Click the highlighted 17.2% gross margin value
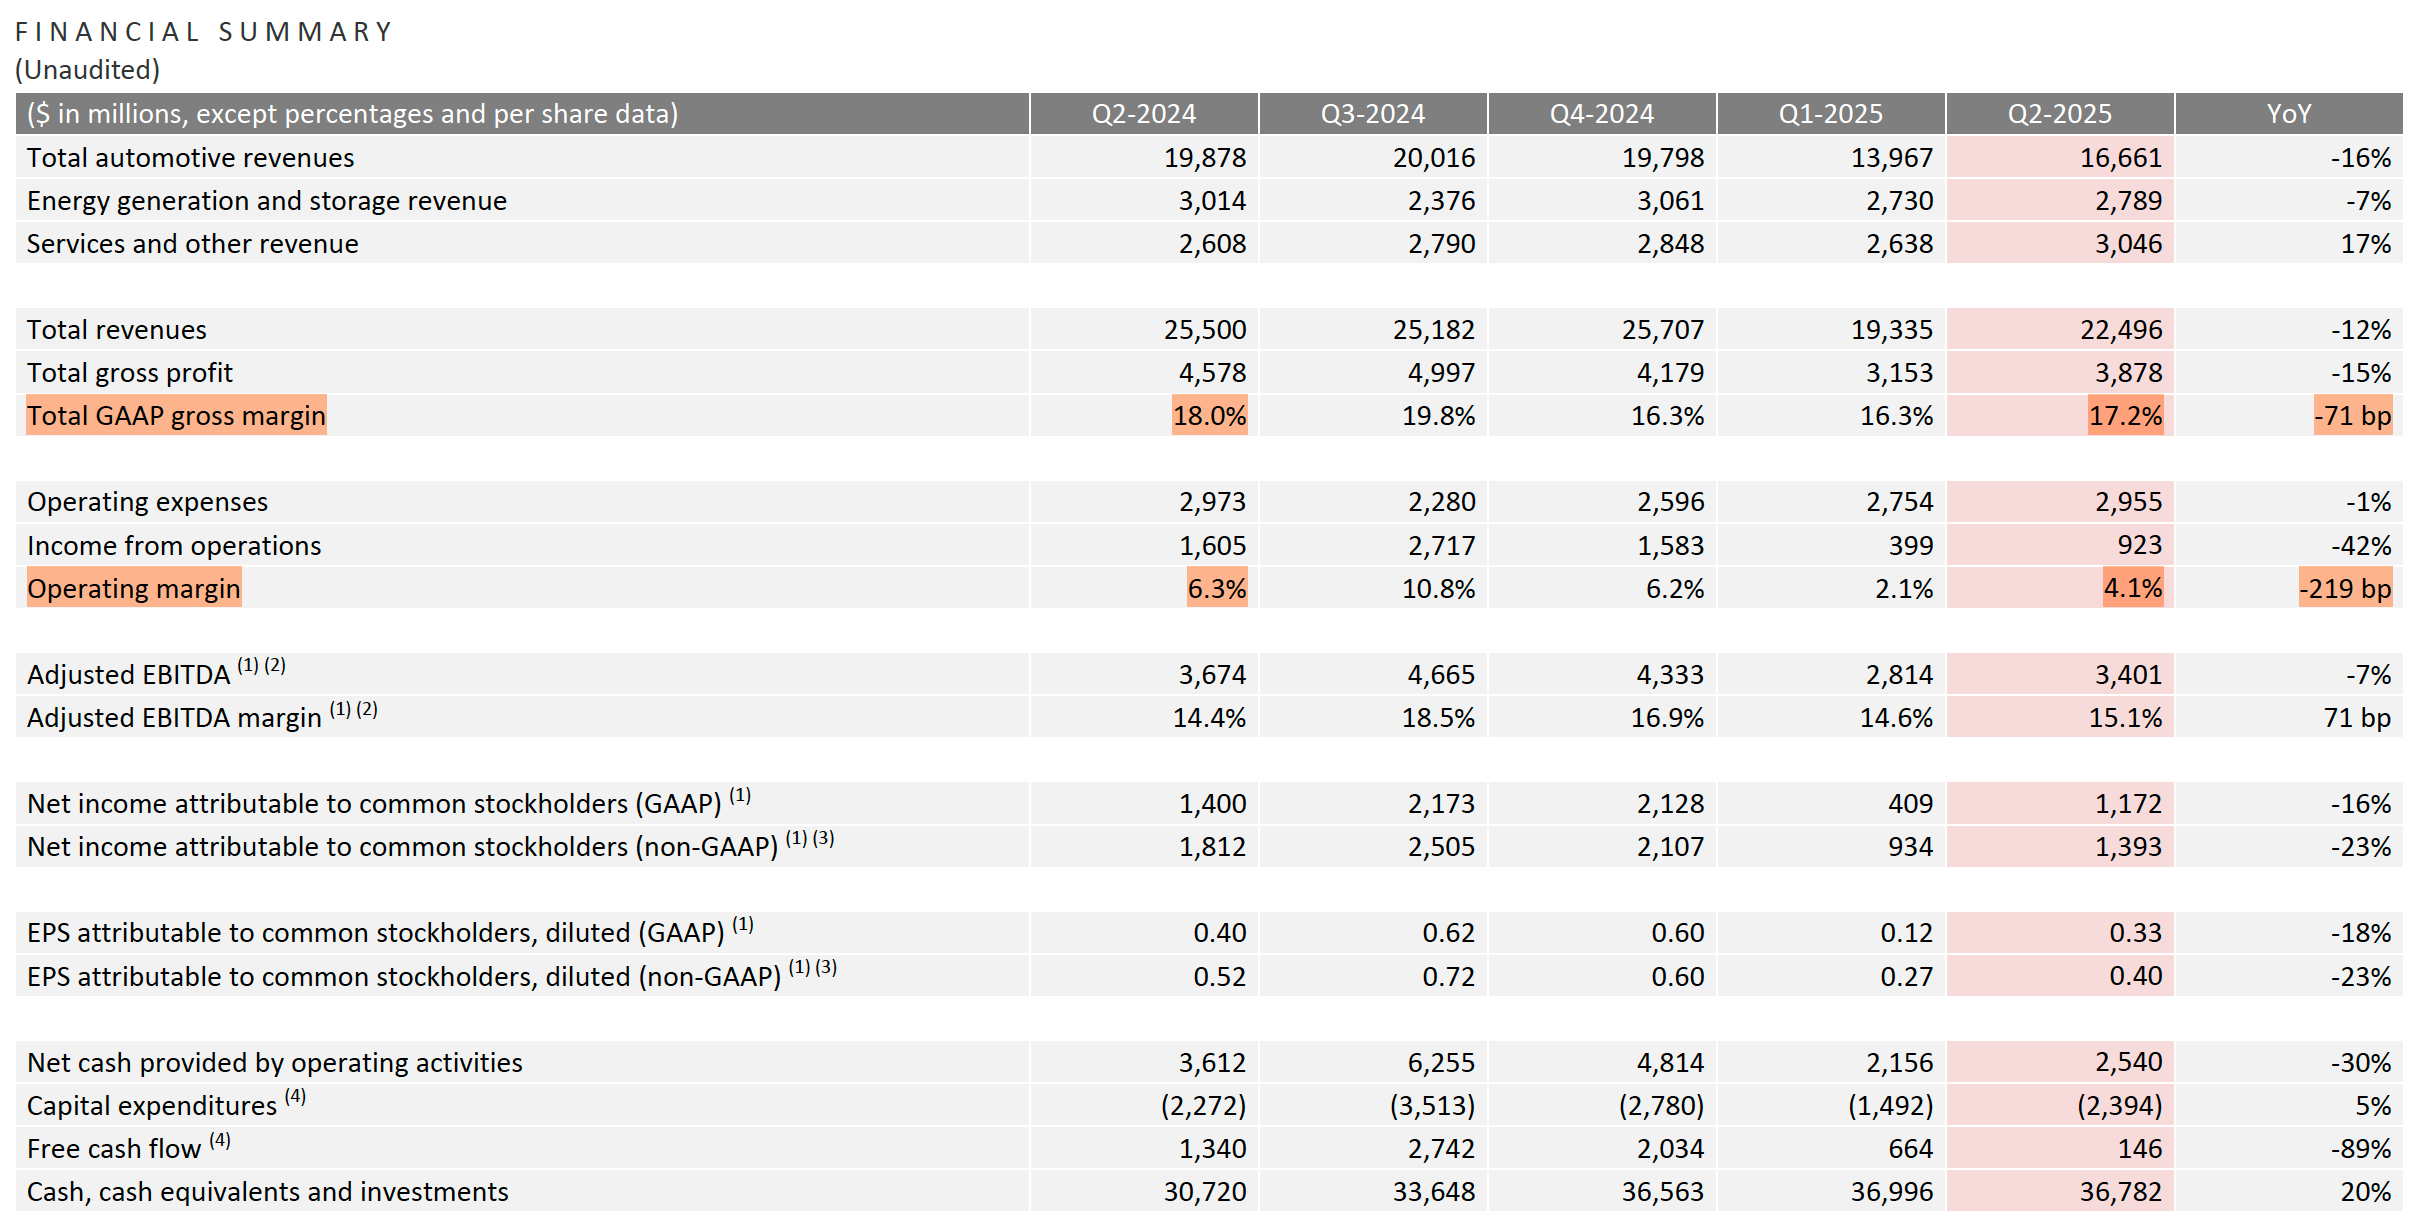The width and height of the screenshot is (2428, 1220). (x=2125, y=416)
